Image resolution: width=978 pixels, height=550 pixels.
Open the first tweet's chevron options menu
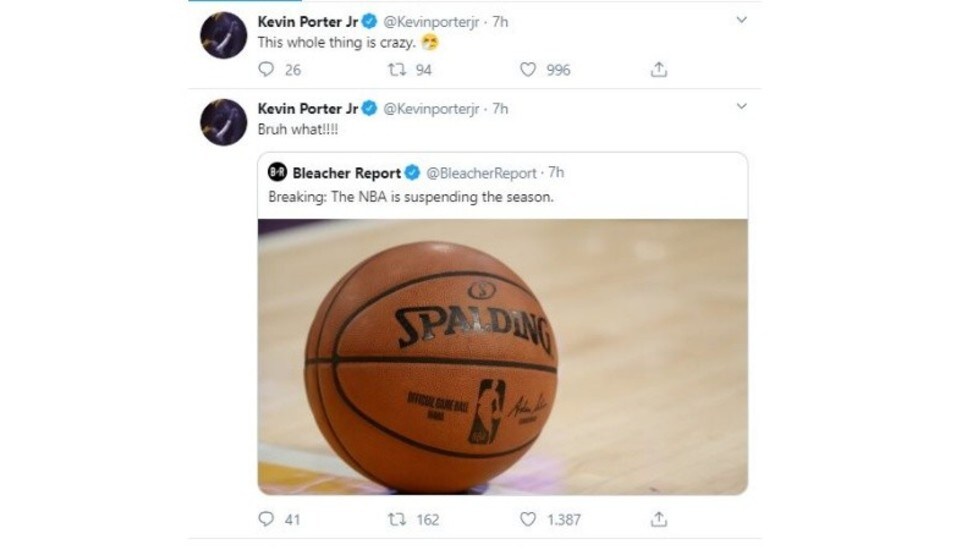[x=741, y=20]
